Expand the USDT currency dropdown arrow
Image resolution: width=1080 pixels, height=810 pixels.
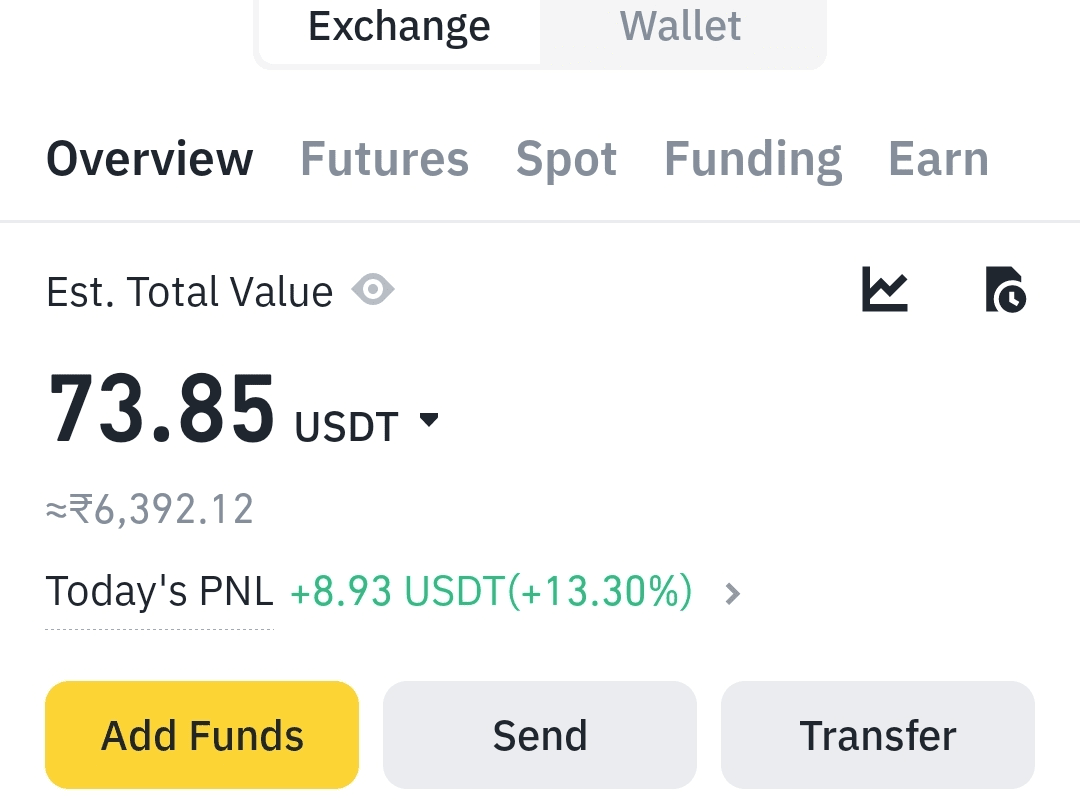point(429,421)
